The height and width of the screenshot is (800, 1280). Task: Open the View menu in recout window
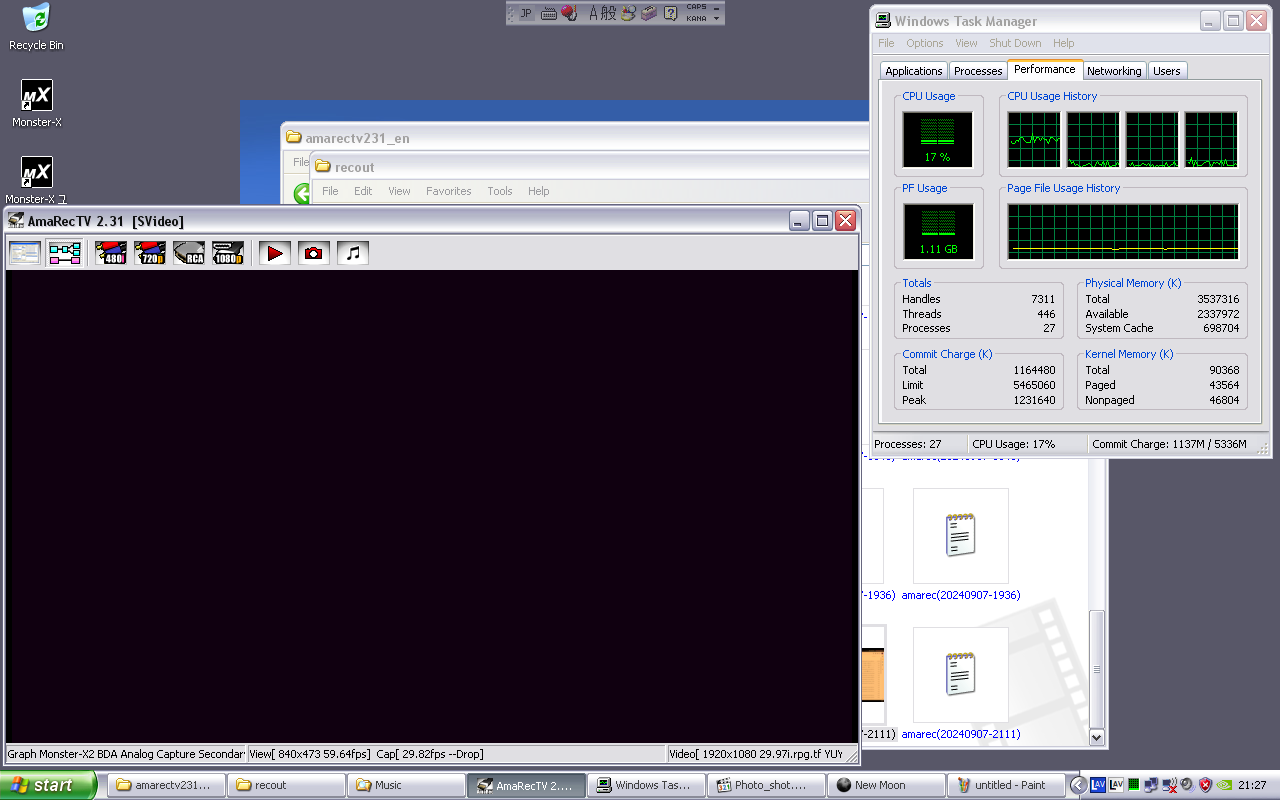pyautogui.click(x=399, y=191)
